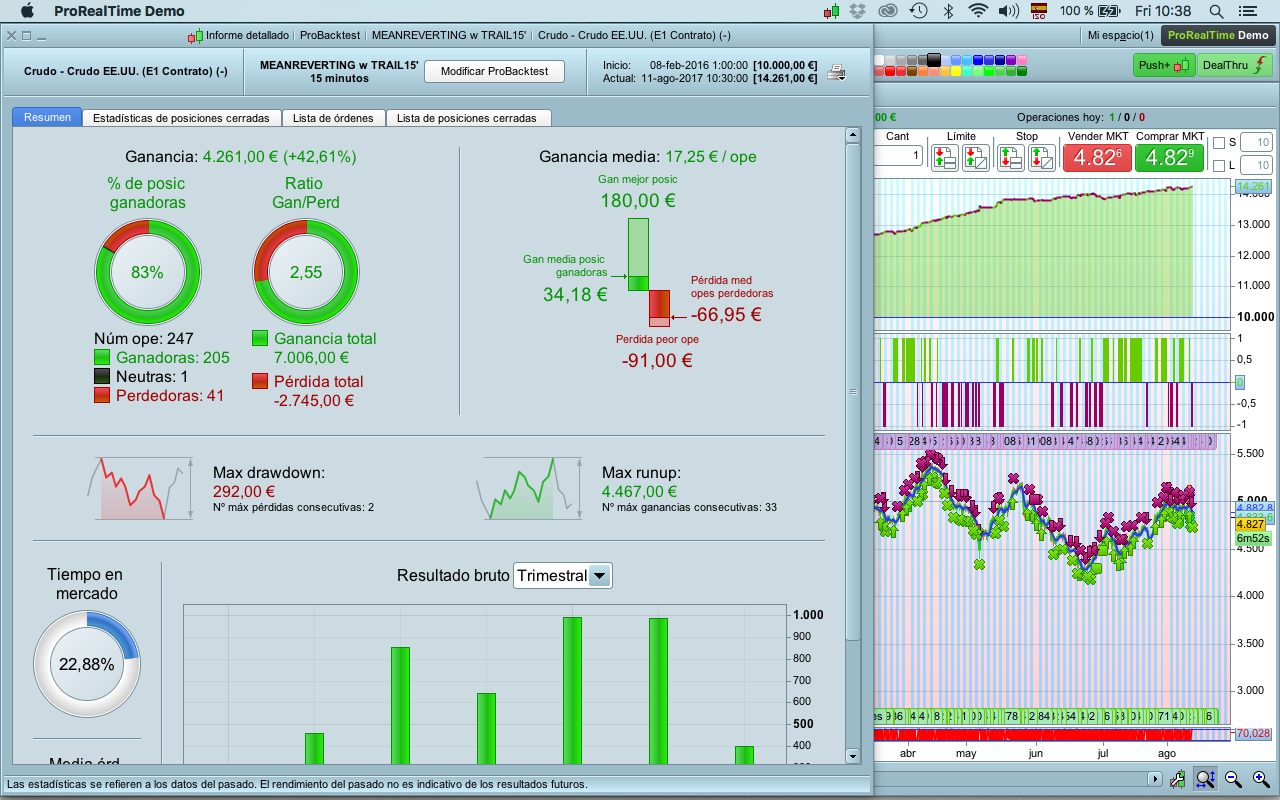Click the zoom out magnifier icon
Screen dimensions: 1280x800
click(1233, 779)
